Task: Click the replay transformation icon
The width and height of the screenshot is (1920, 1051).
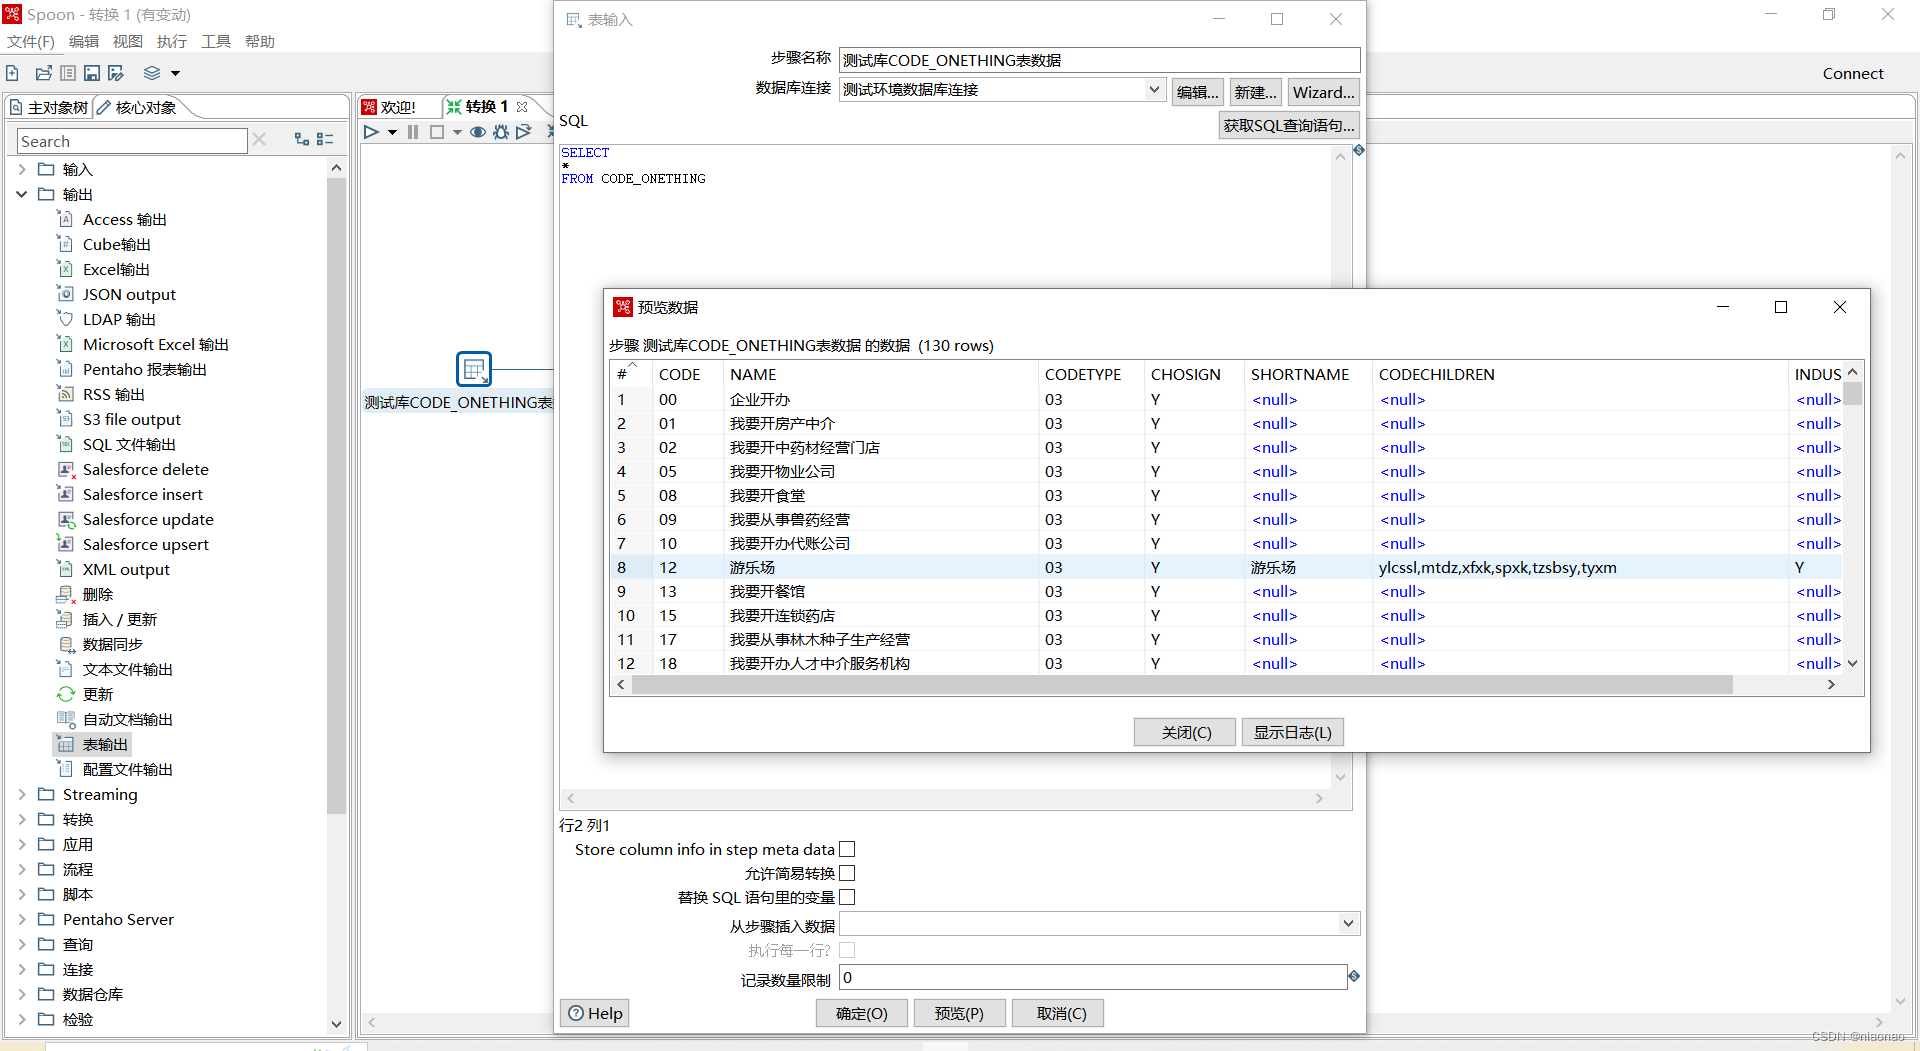Action: point(524,132)
